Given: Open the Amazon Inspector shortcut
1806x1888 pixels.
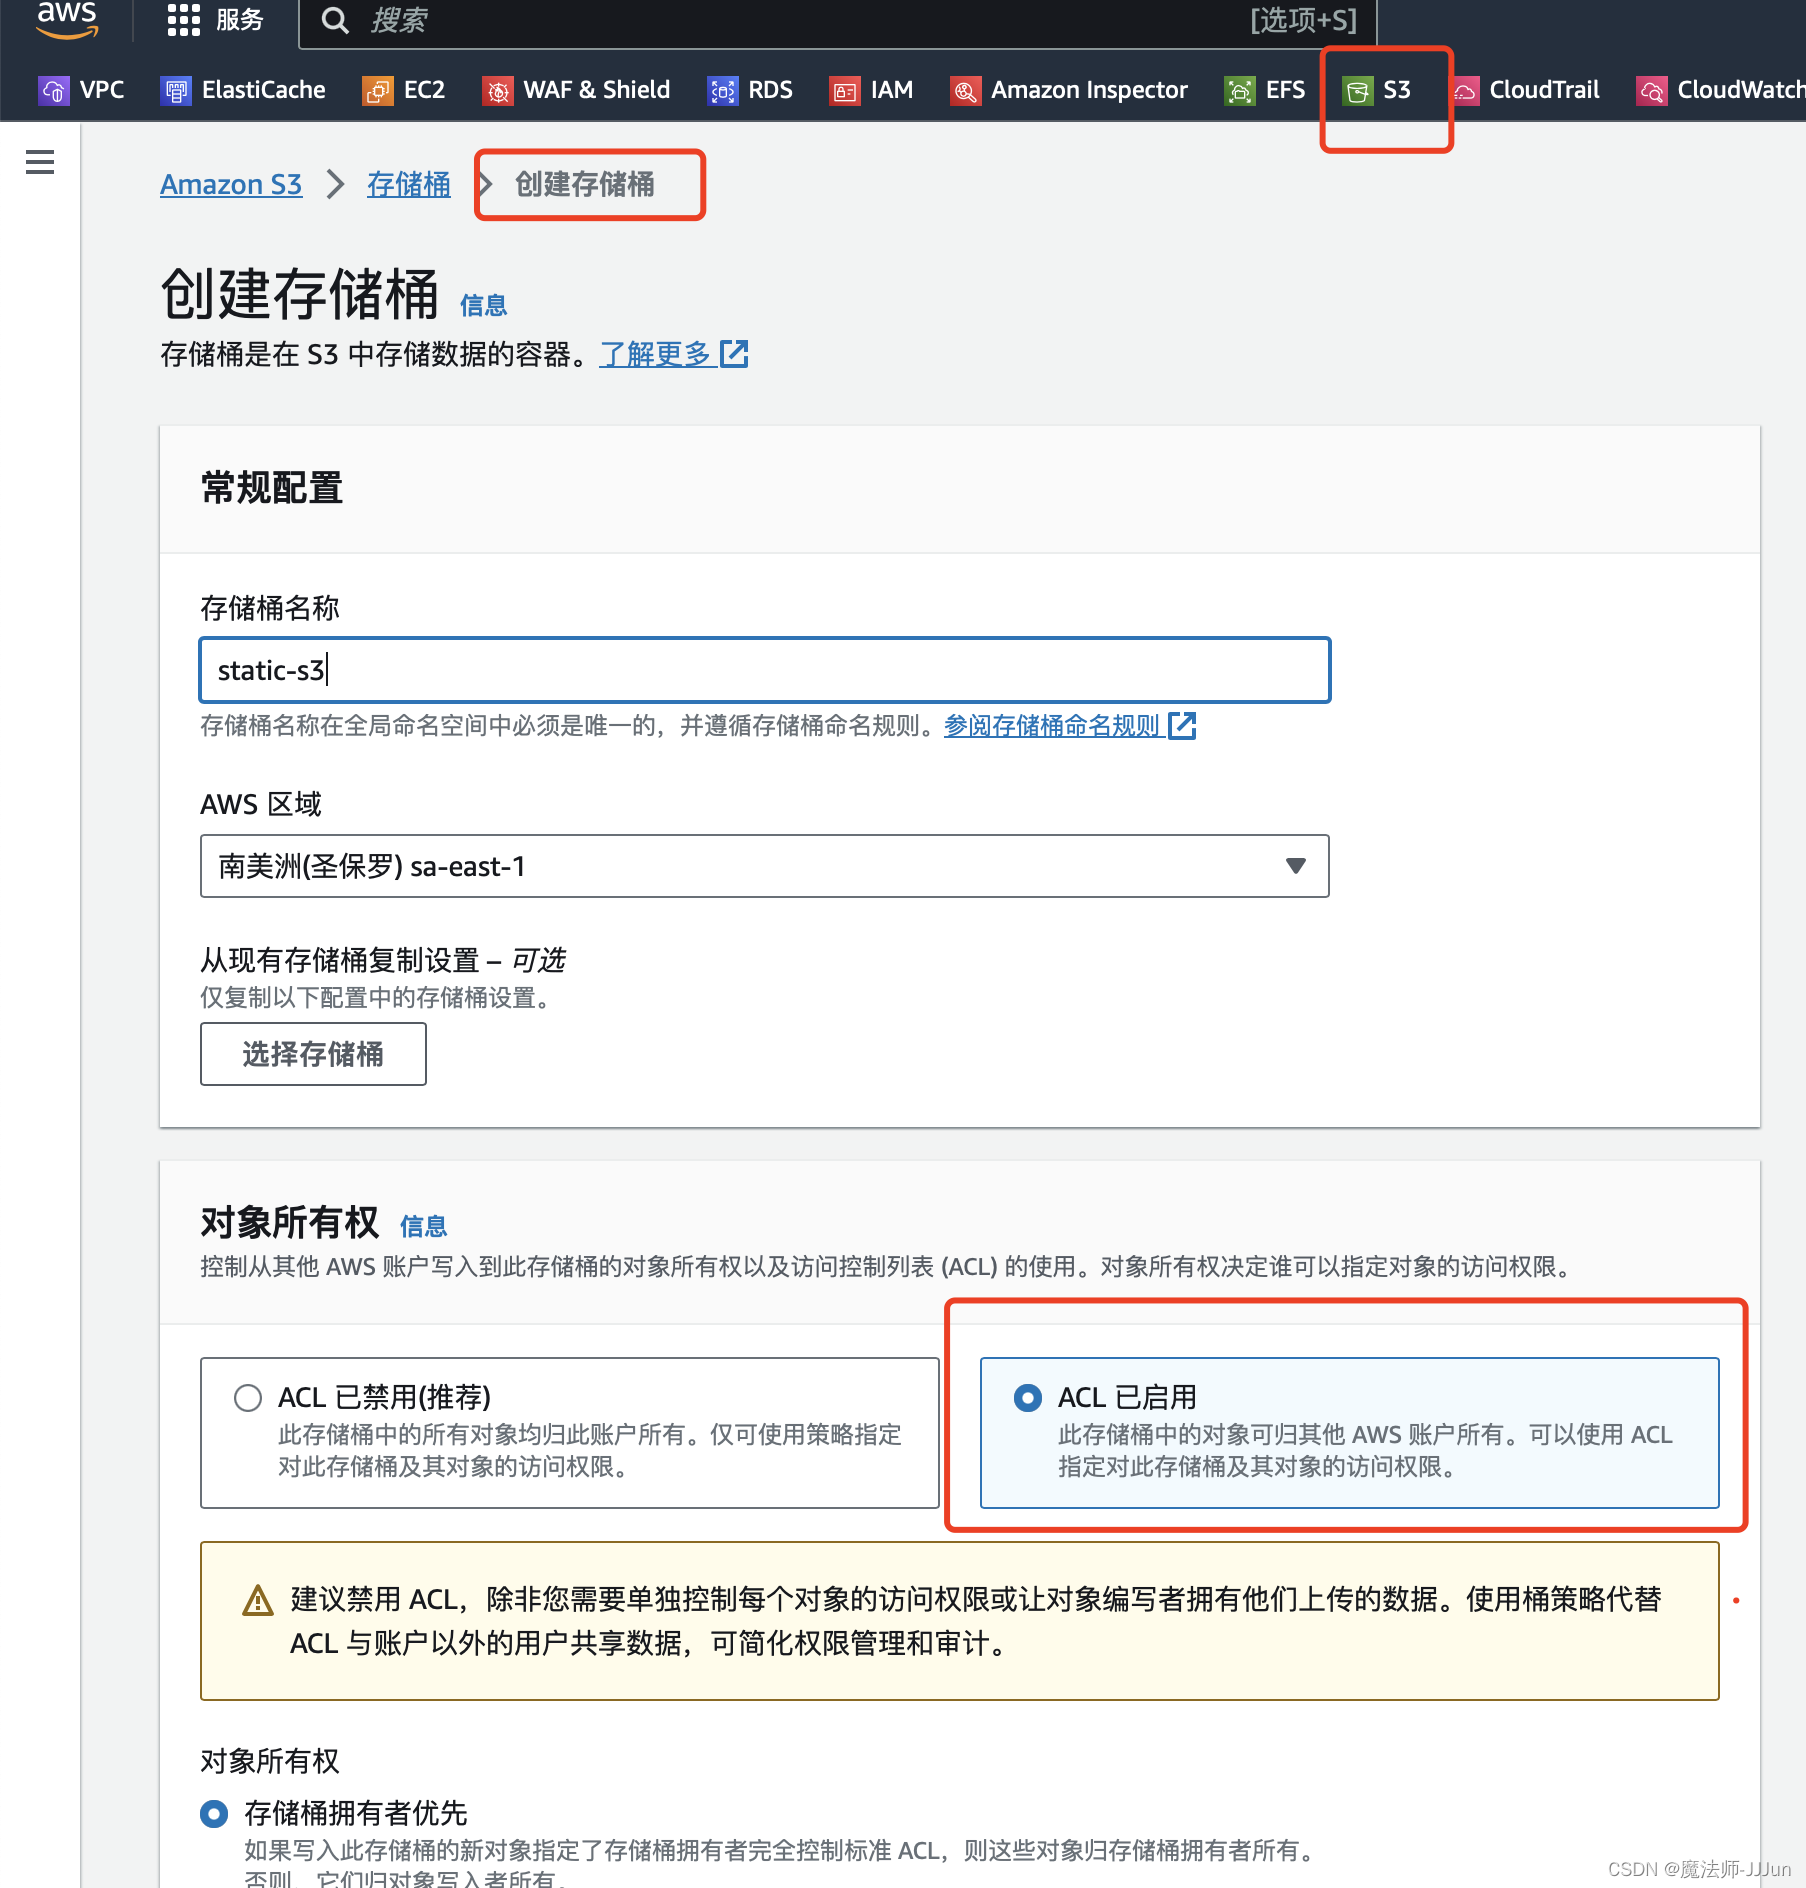Looking at the screenshot, I should [1069, 90].
